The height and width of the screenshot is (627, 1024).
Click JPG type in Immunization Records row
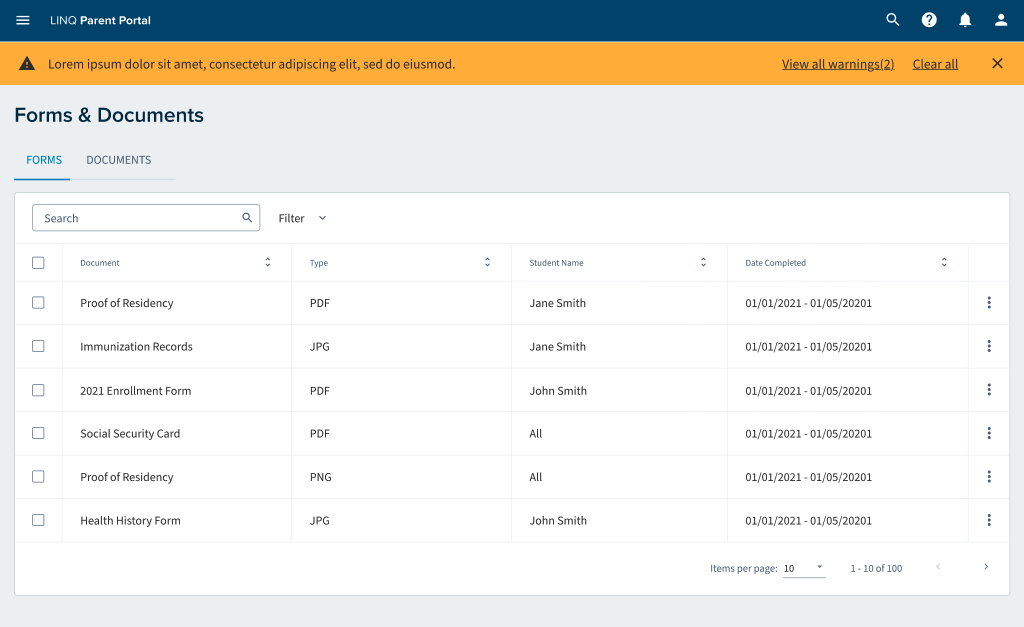coord(319,347)
